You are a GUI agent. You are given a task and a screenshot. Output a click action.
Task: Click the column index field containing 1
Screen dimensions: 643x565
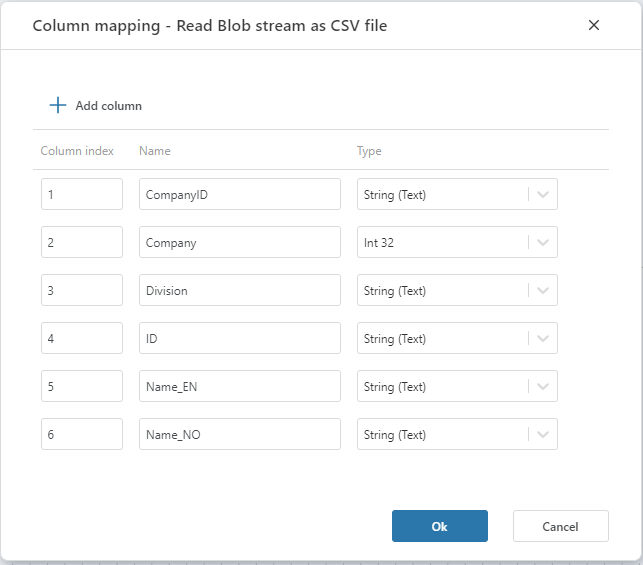[x=81, y=195]
